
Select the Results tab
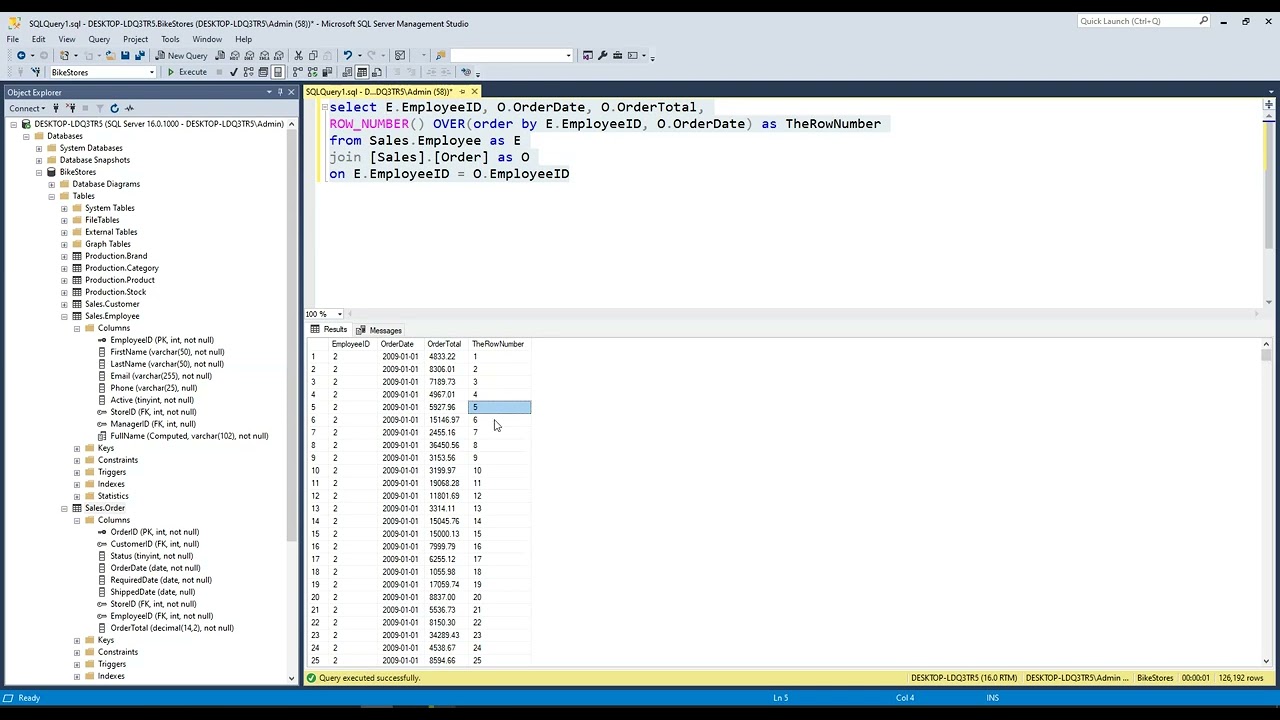click(329, 330)
